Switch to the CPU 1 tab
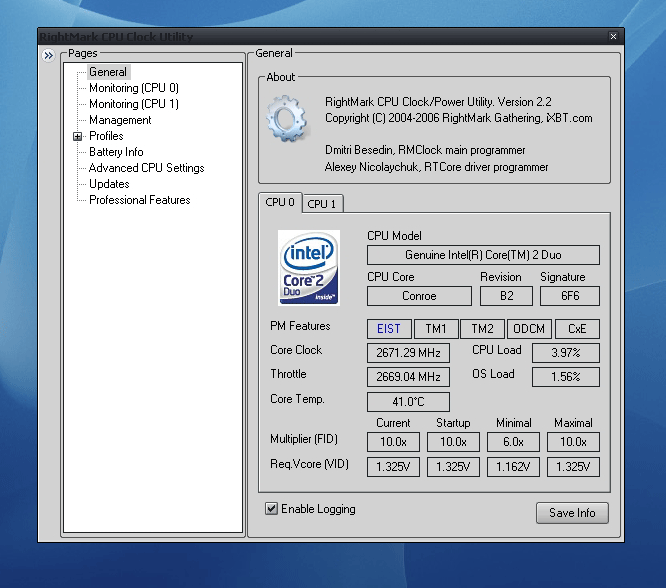Screen dimensions: 666x588 point(322,204)
